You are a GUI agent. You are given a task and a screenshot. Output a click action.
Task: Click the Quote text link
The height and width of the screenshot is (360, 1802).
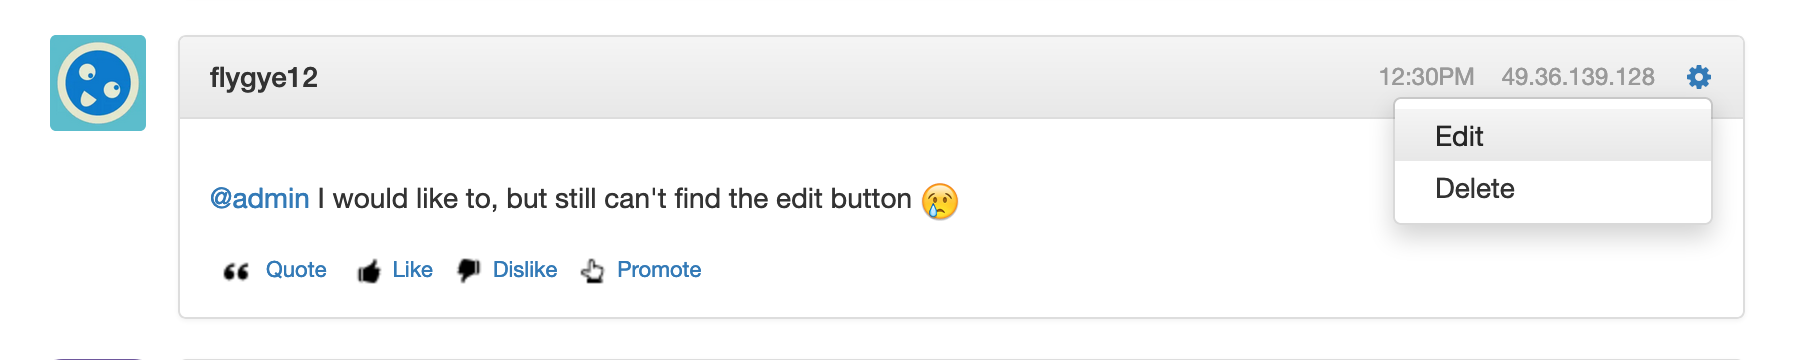click(296, 270)
